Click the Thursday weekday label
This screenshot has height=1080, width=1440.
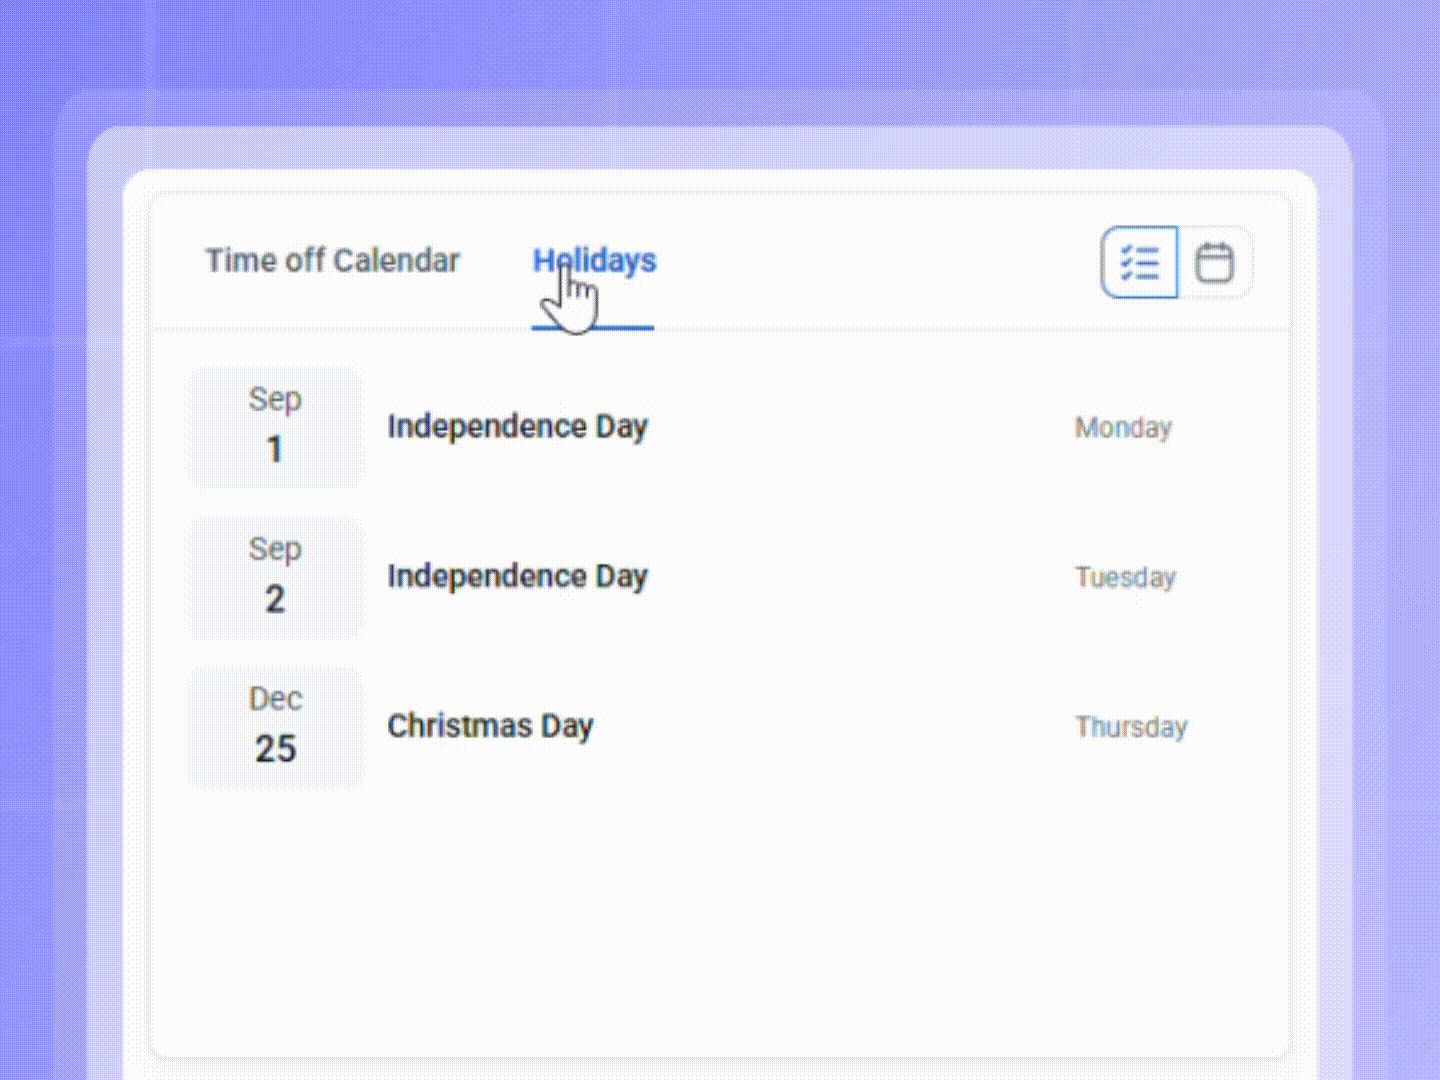click(1131, 728)
